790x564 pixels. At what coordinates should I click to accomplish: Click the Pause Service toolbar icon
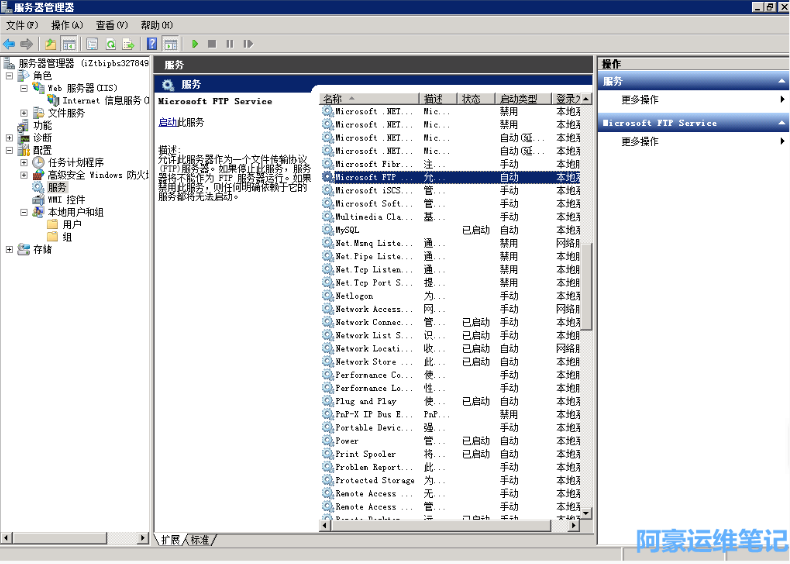point(230,44)
